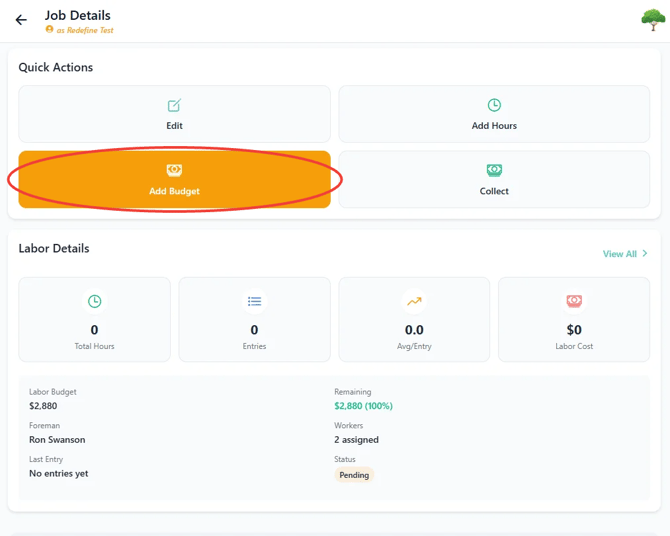Click the Foreman field label
Image resolution: width=670 pixels, height=536 pixels.
(x=44, y=425)
